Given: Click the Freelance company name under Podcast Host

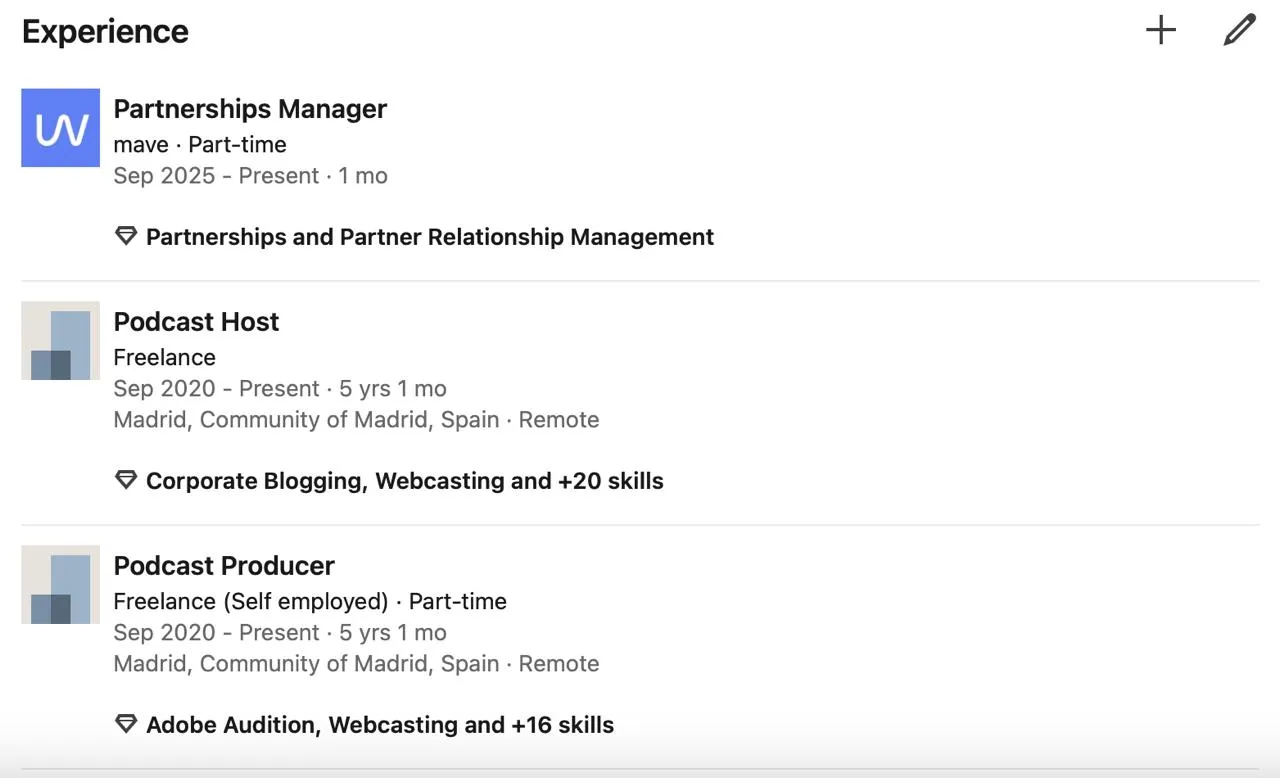Looking at the screenshot, I should pyautogui.click(x=165, y=358).
